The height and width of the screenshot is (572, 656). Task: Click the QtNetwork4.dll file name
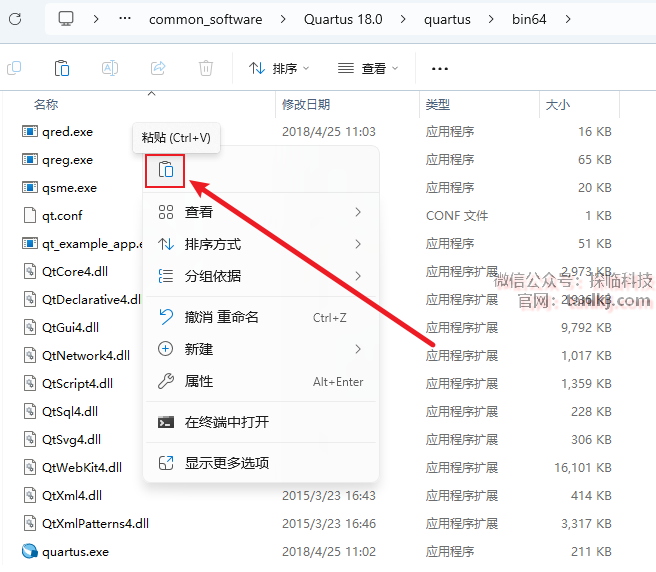86,355
